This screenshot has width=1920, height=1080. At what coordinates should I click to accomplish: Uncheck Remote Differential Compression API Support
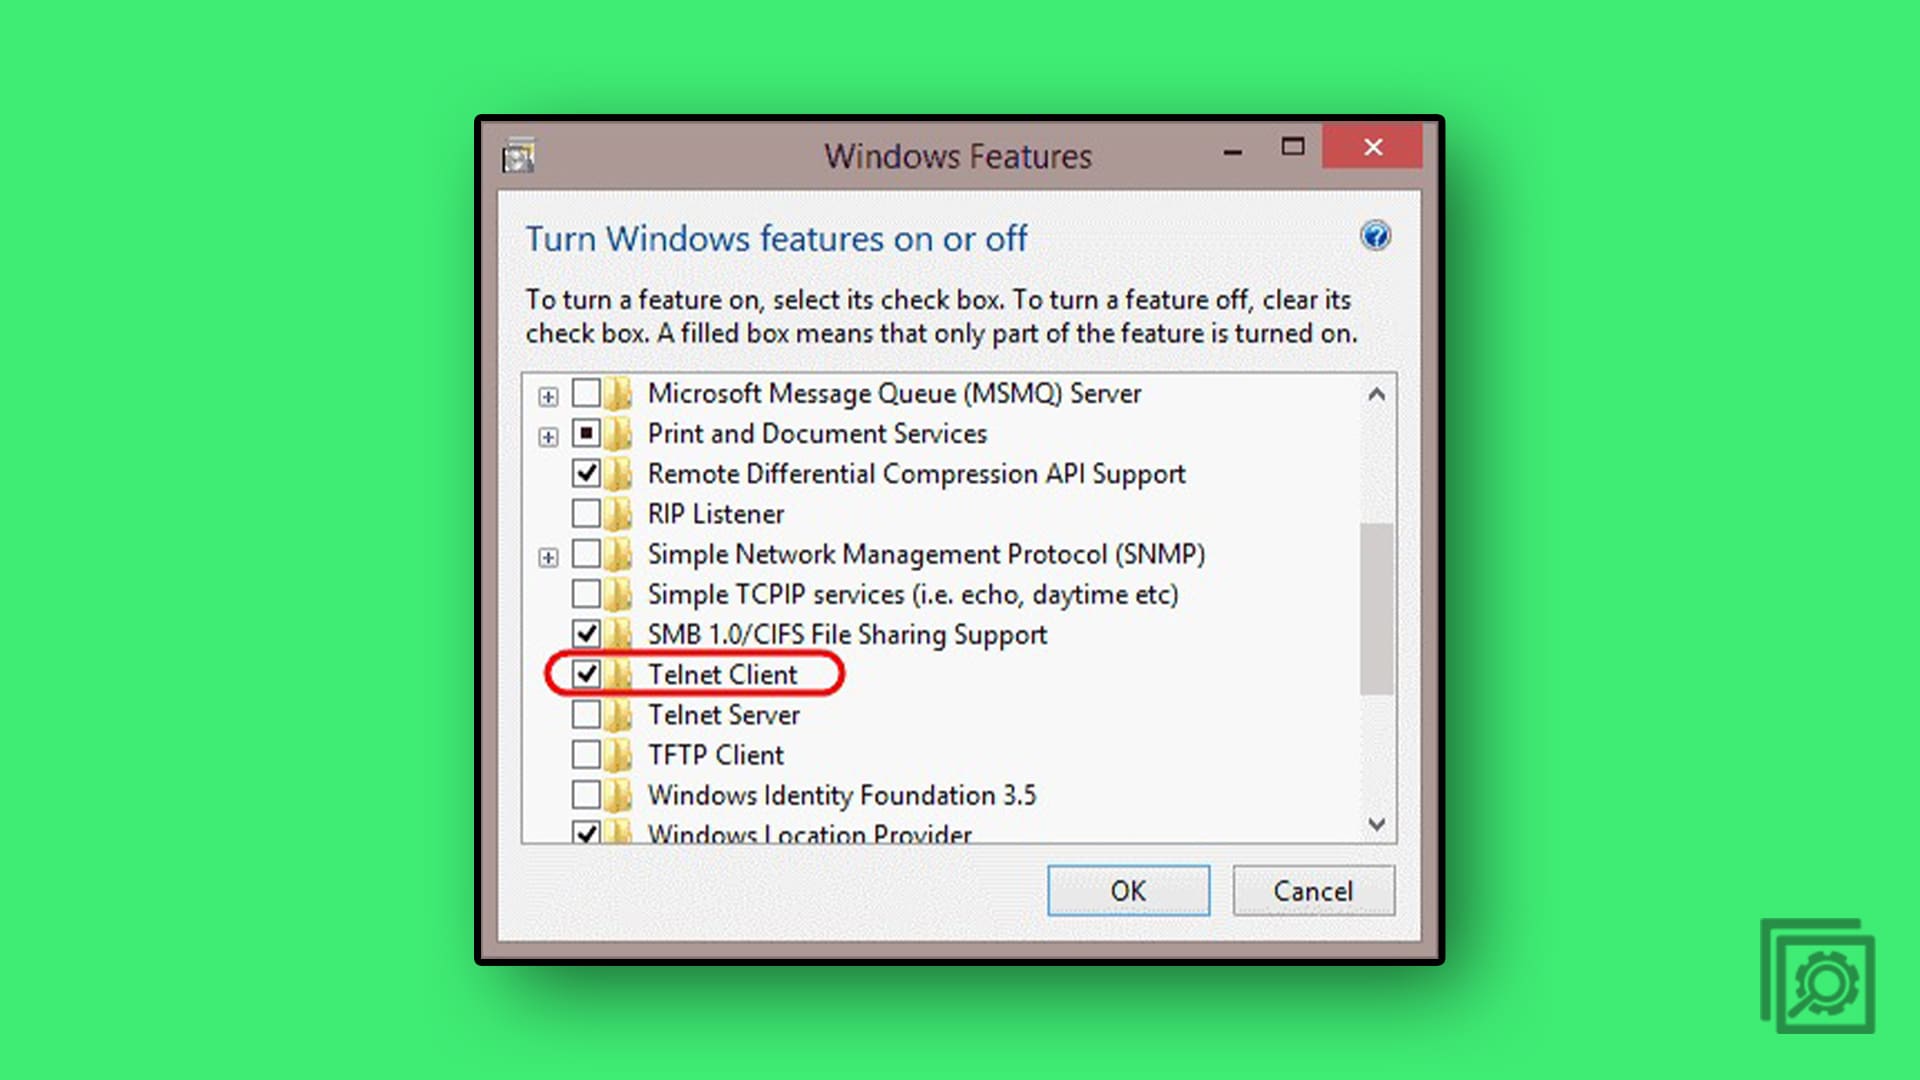[x=586, y=473]
